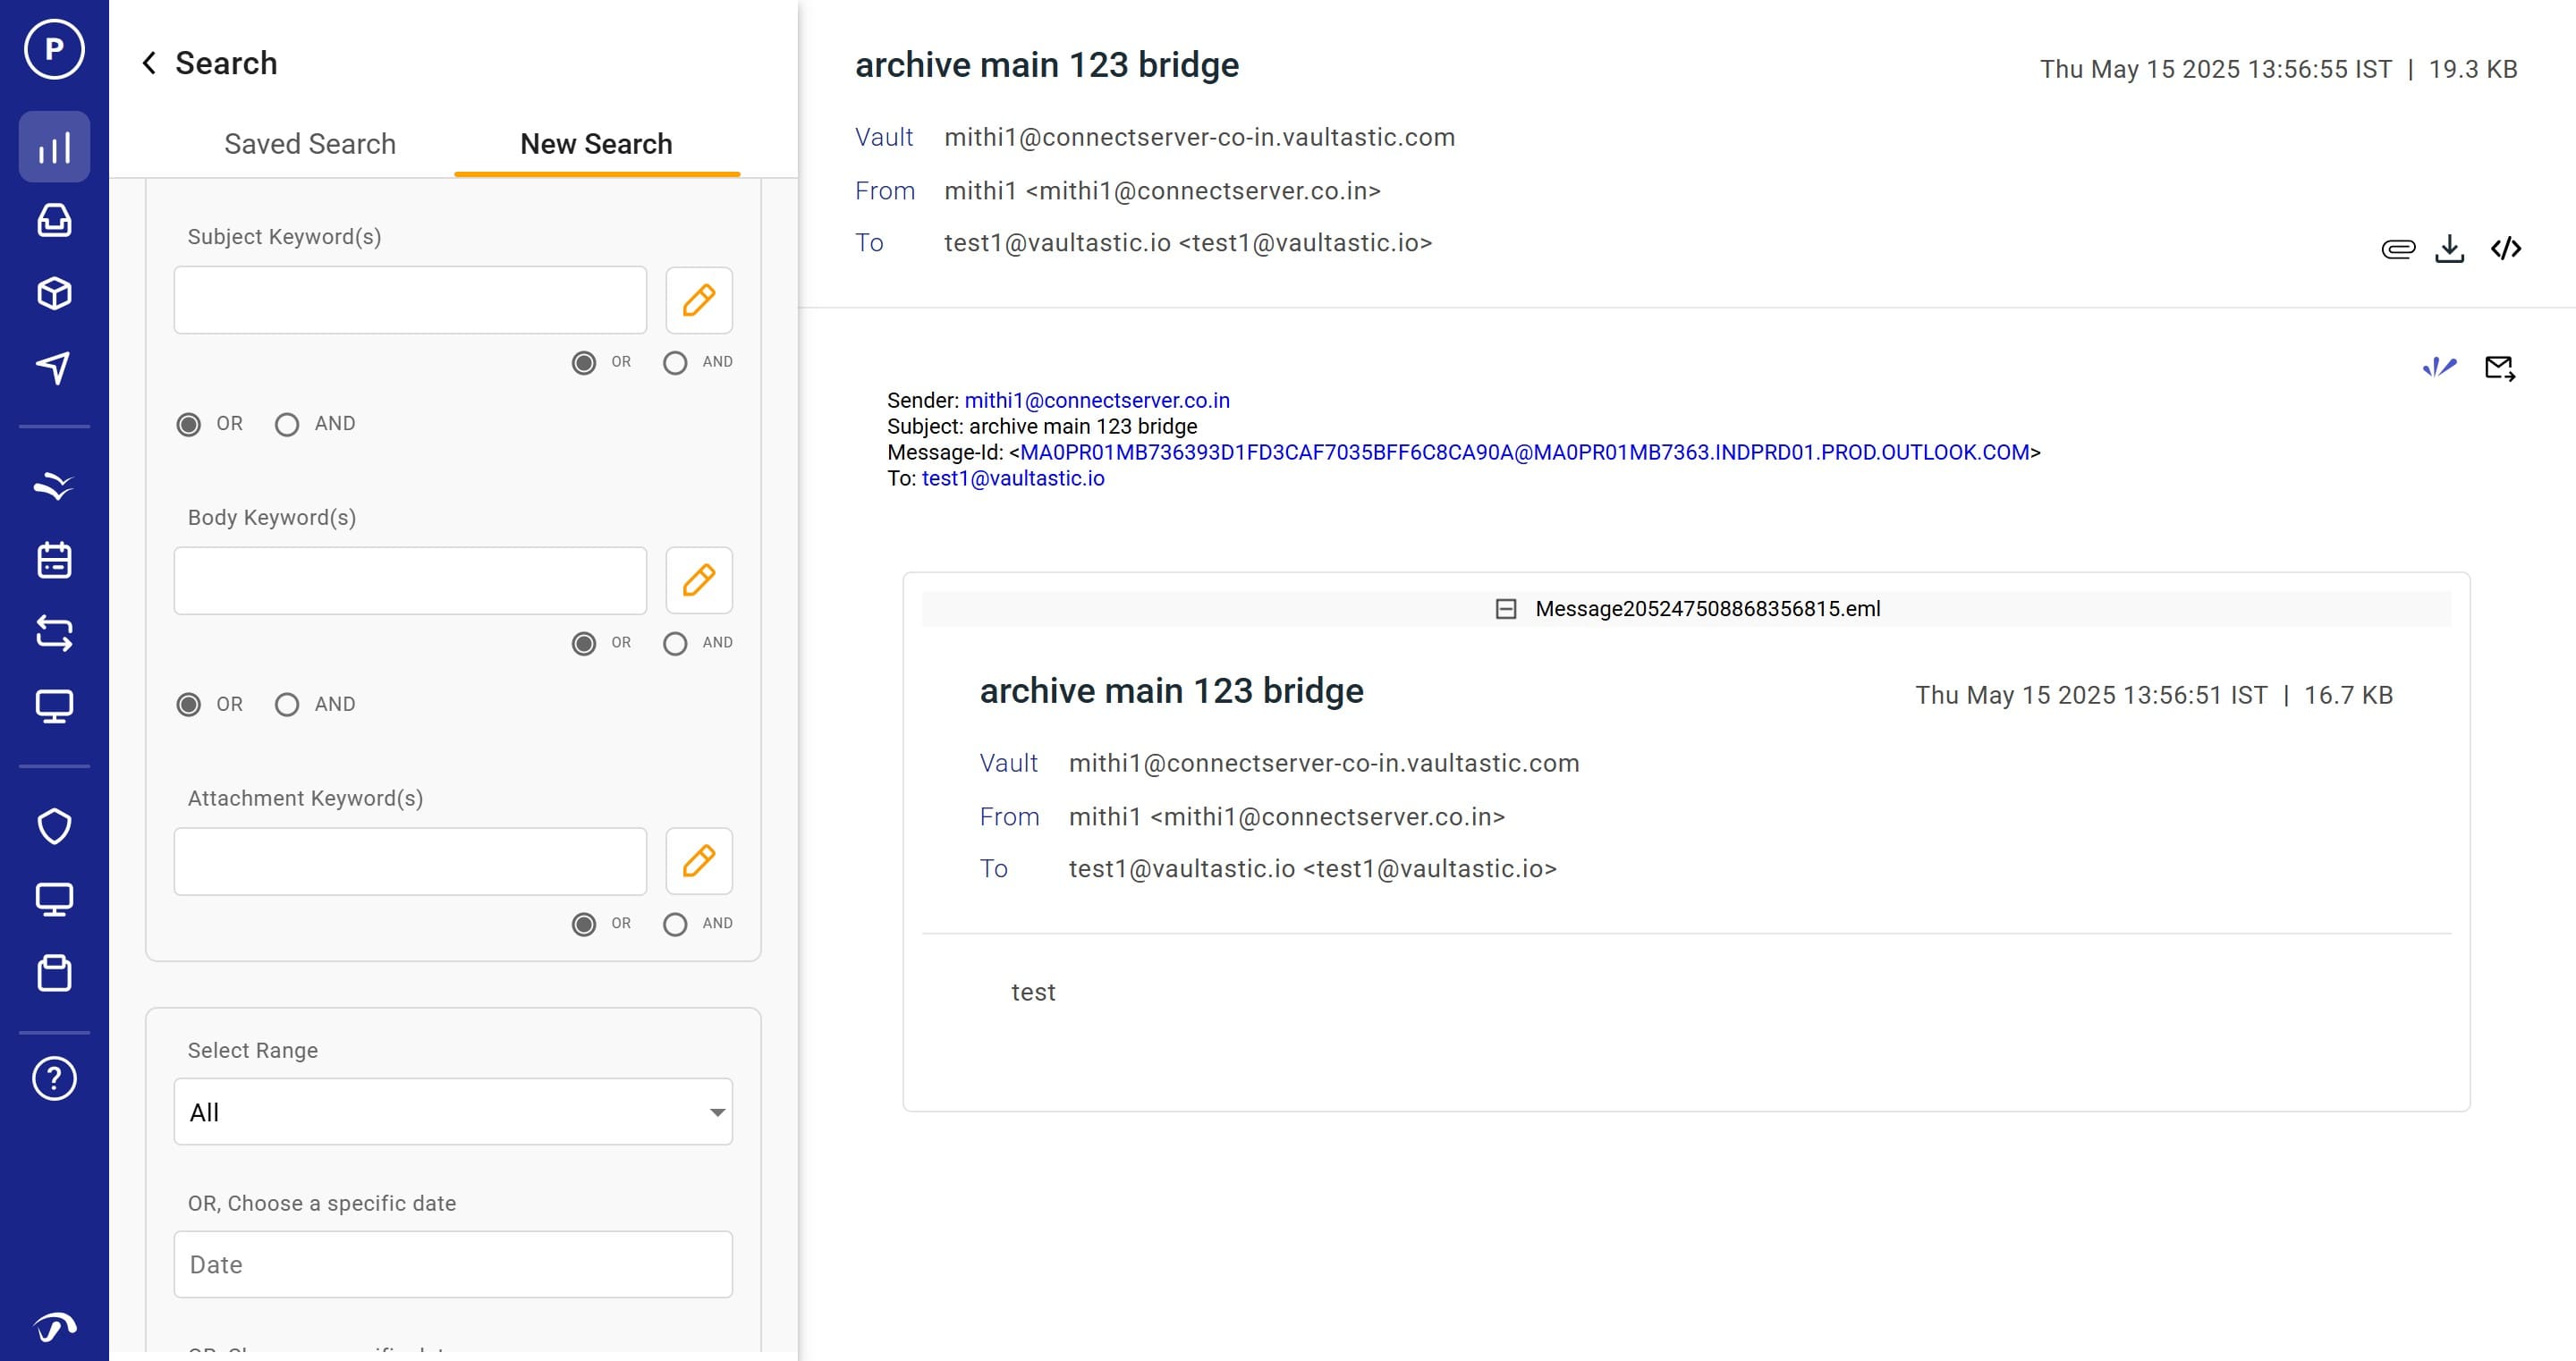Select small AND radio under Attachment Keyword(s)
Screen dimensions: 2576x1361
click(x=675, y=924)
